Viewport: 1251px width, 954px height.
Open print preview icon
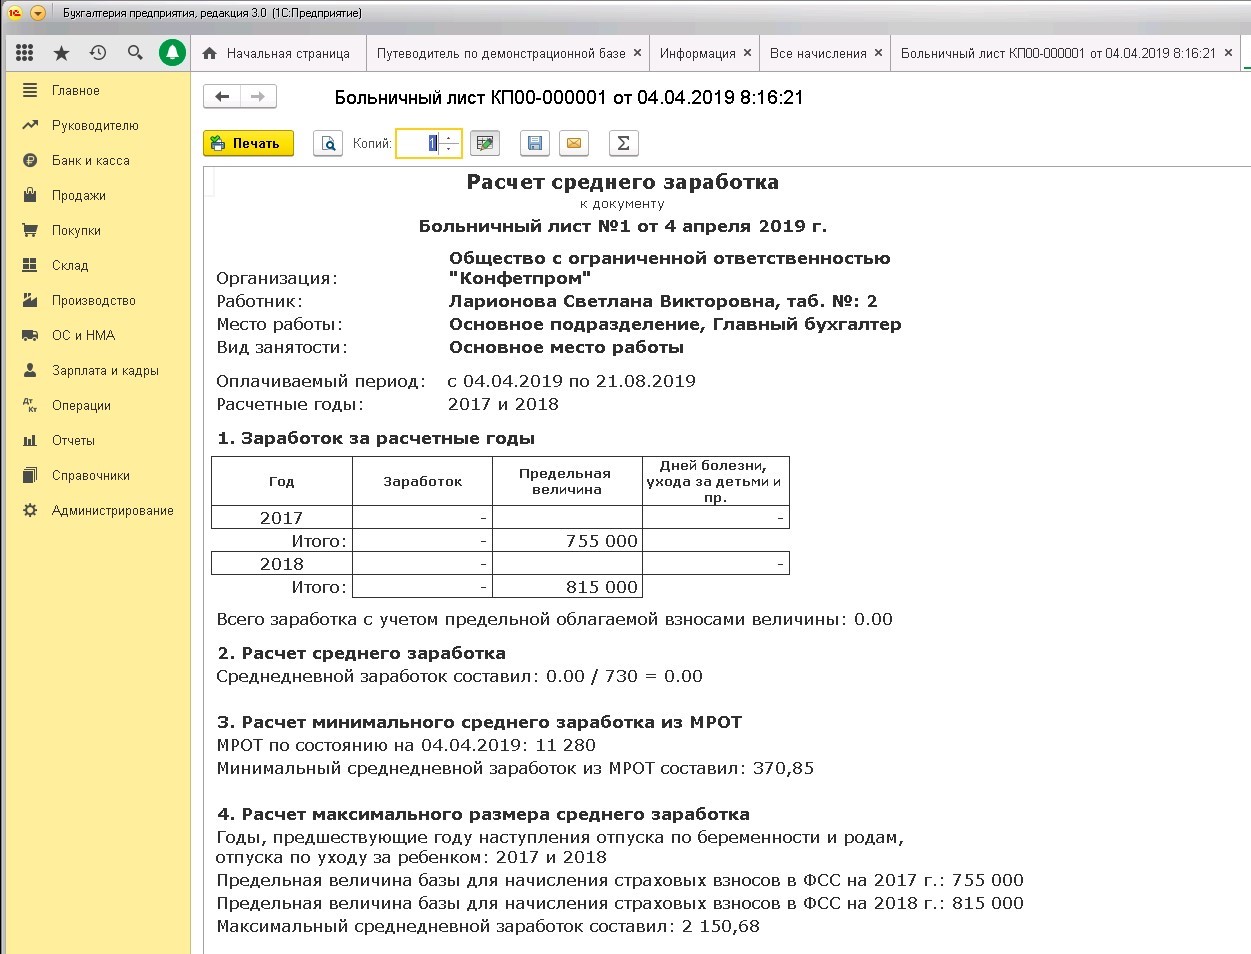click(x=328, y=143)
